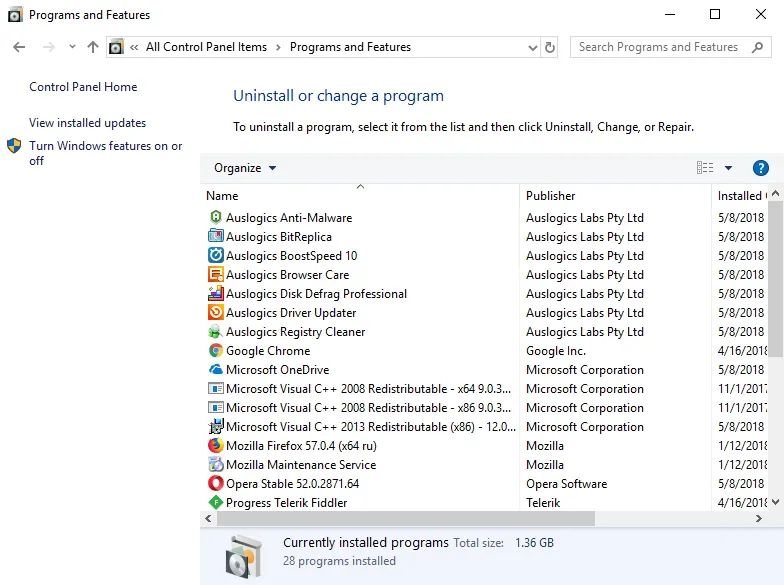The height and width of the screenshot is (585, 784).
Task: Open the recent locations dropdown arrow
Action: [72, 46]
